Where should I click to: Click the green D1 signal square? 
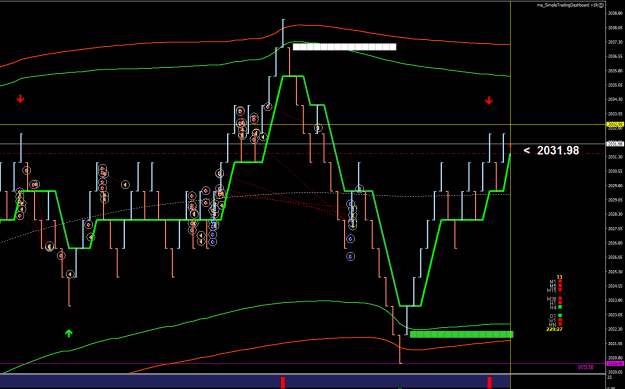(x=560, y=315)
